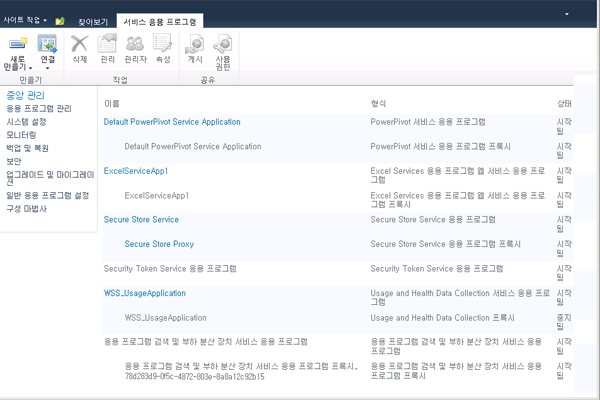
Task: Open 모니터링 in the sidebar
Action: (21, 135)
